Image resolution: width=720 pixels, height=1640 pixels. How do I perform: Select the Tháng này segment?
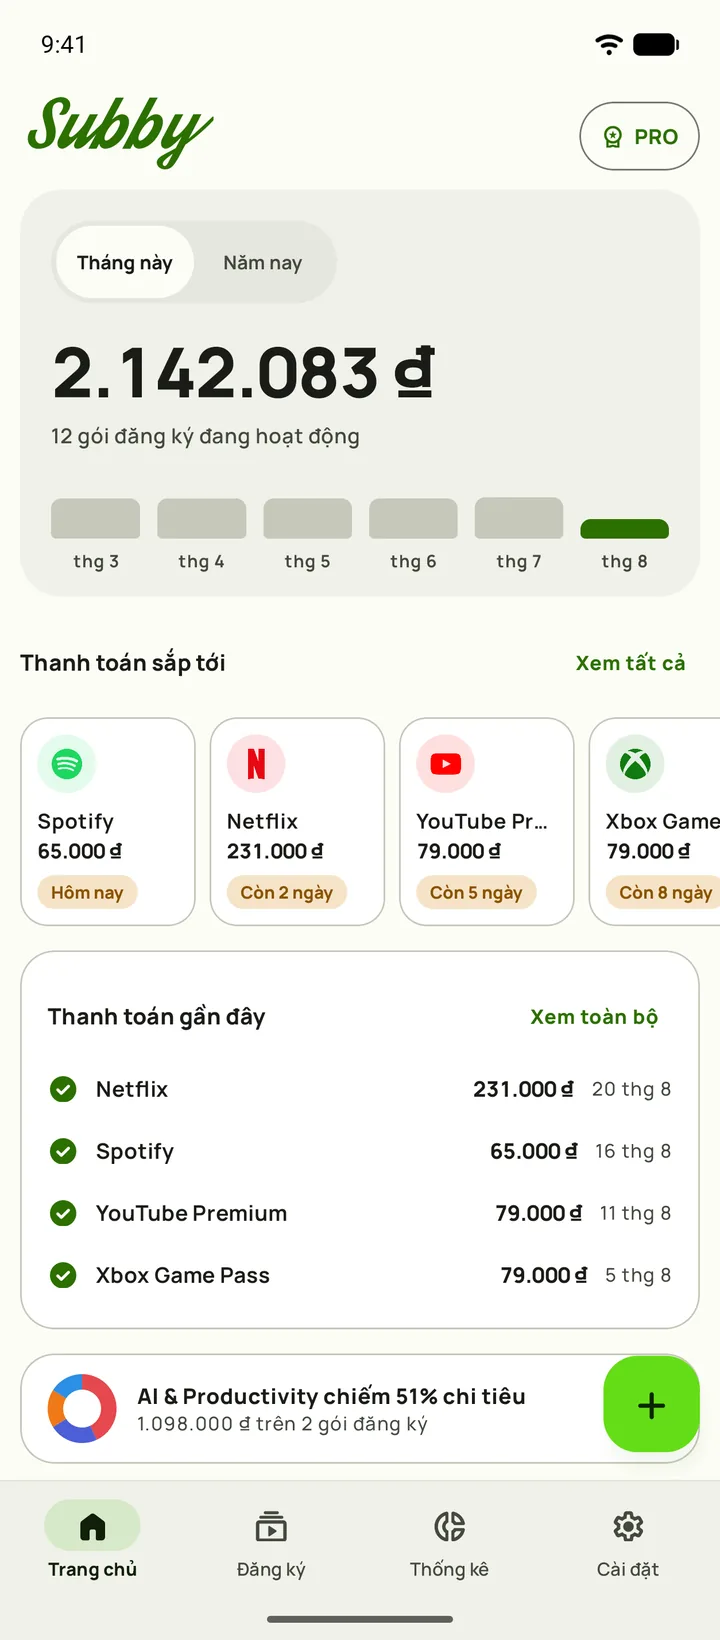click(125, 262)
